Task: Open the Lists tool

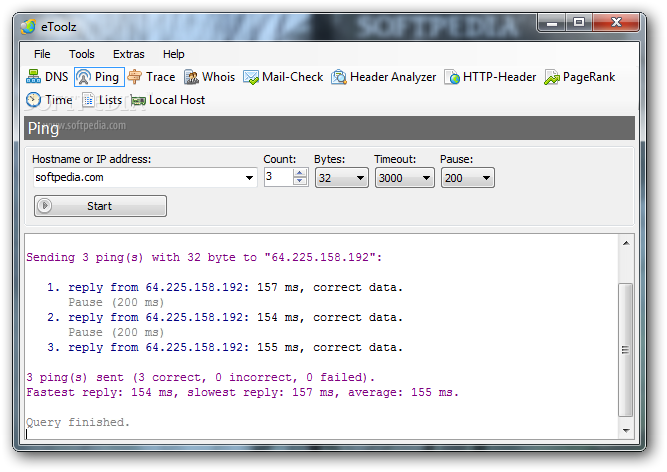Action: click(x=102, y=100)
